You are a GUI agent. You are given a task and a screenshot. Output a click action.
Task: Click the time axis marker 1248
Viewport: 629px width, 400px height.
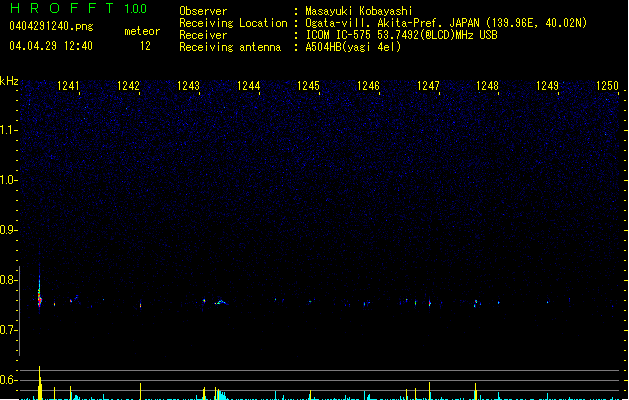tap(487, 86)
